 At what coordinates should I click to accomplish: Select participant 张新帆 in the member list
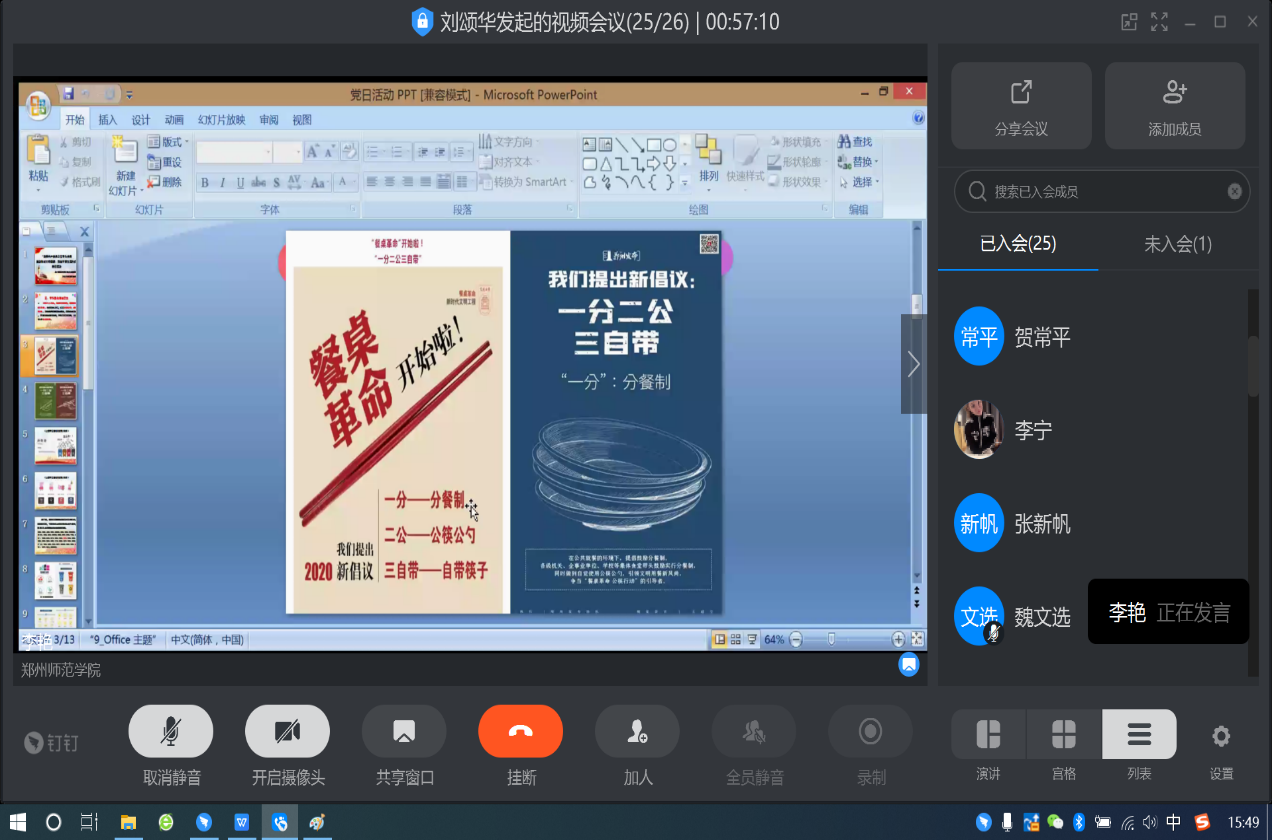(1042, 524)
